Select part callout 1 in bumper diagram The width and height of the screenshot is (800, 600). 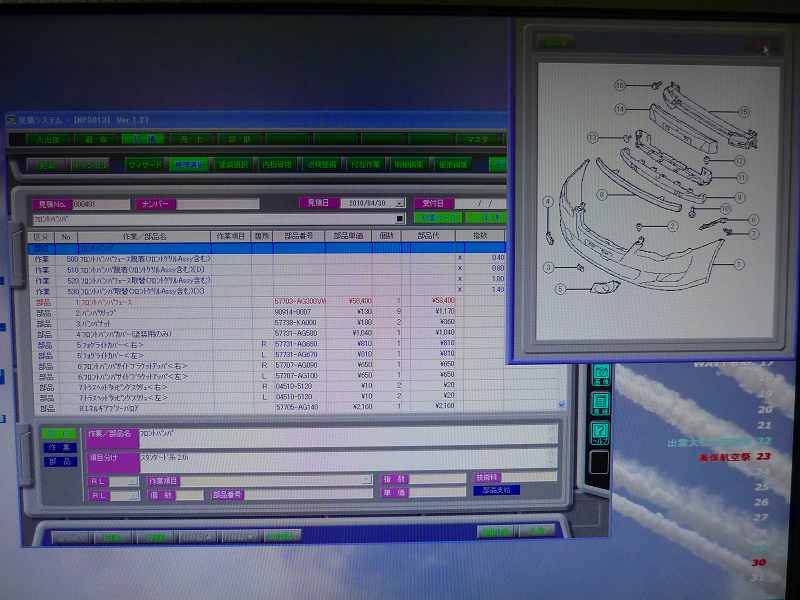pyautogui.click(x=739, y=264)
